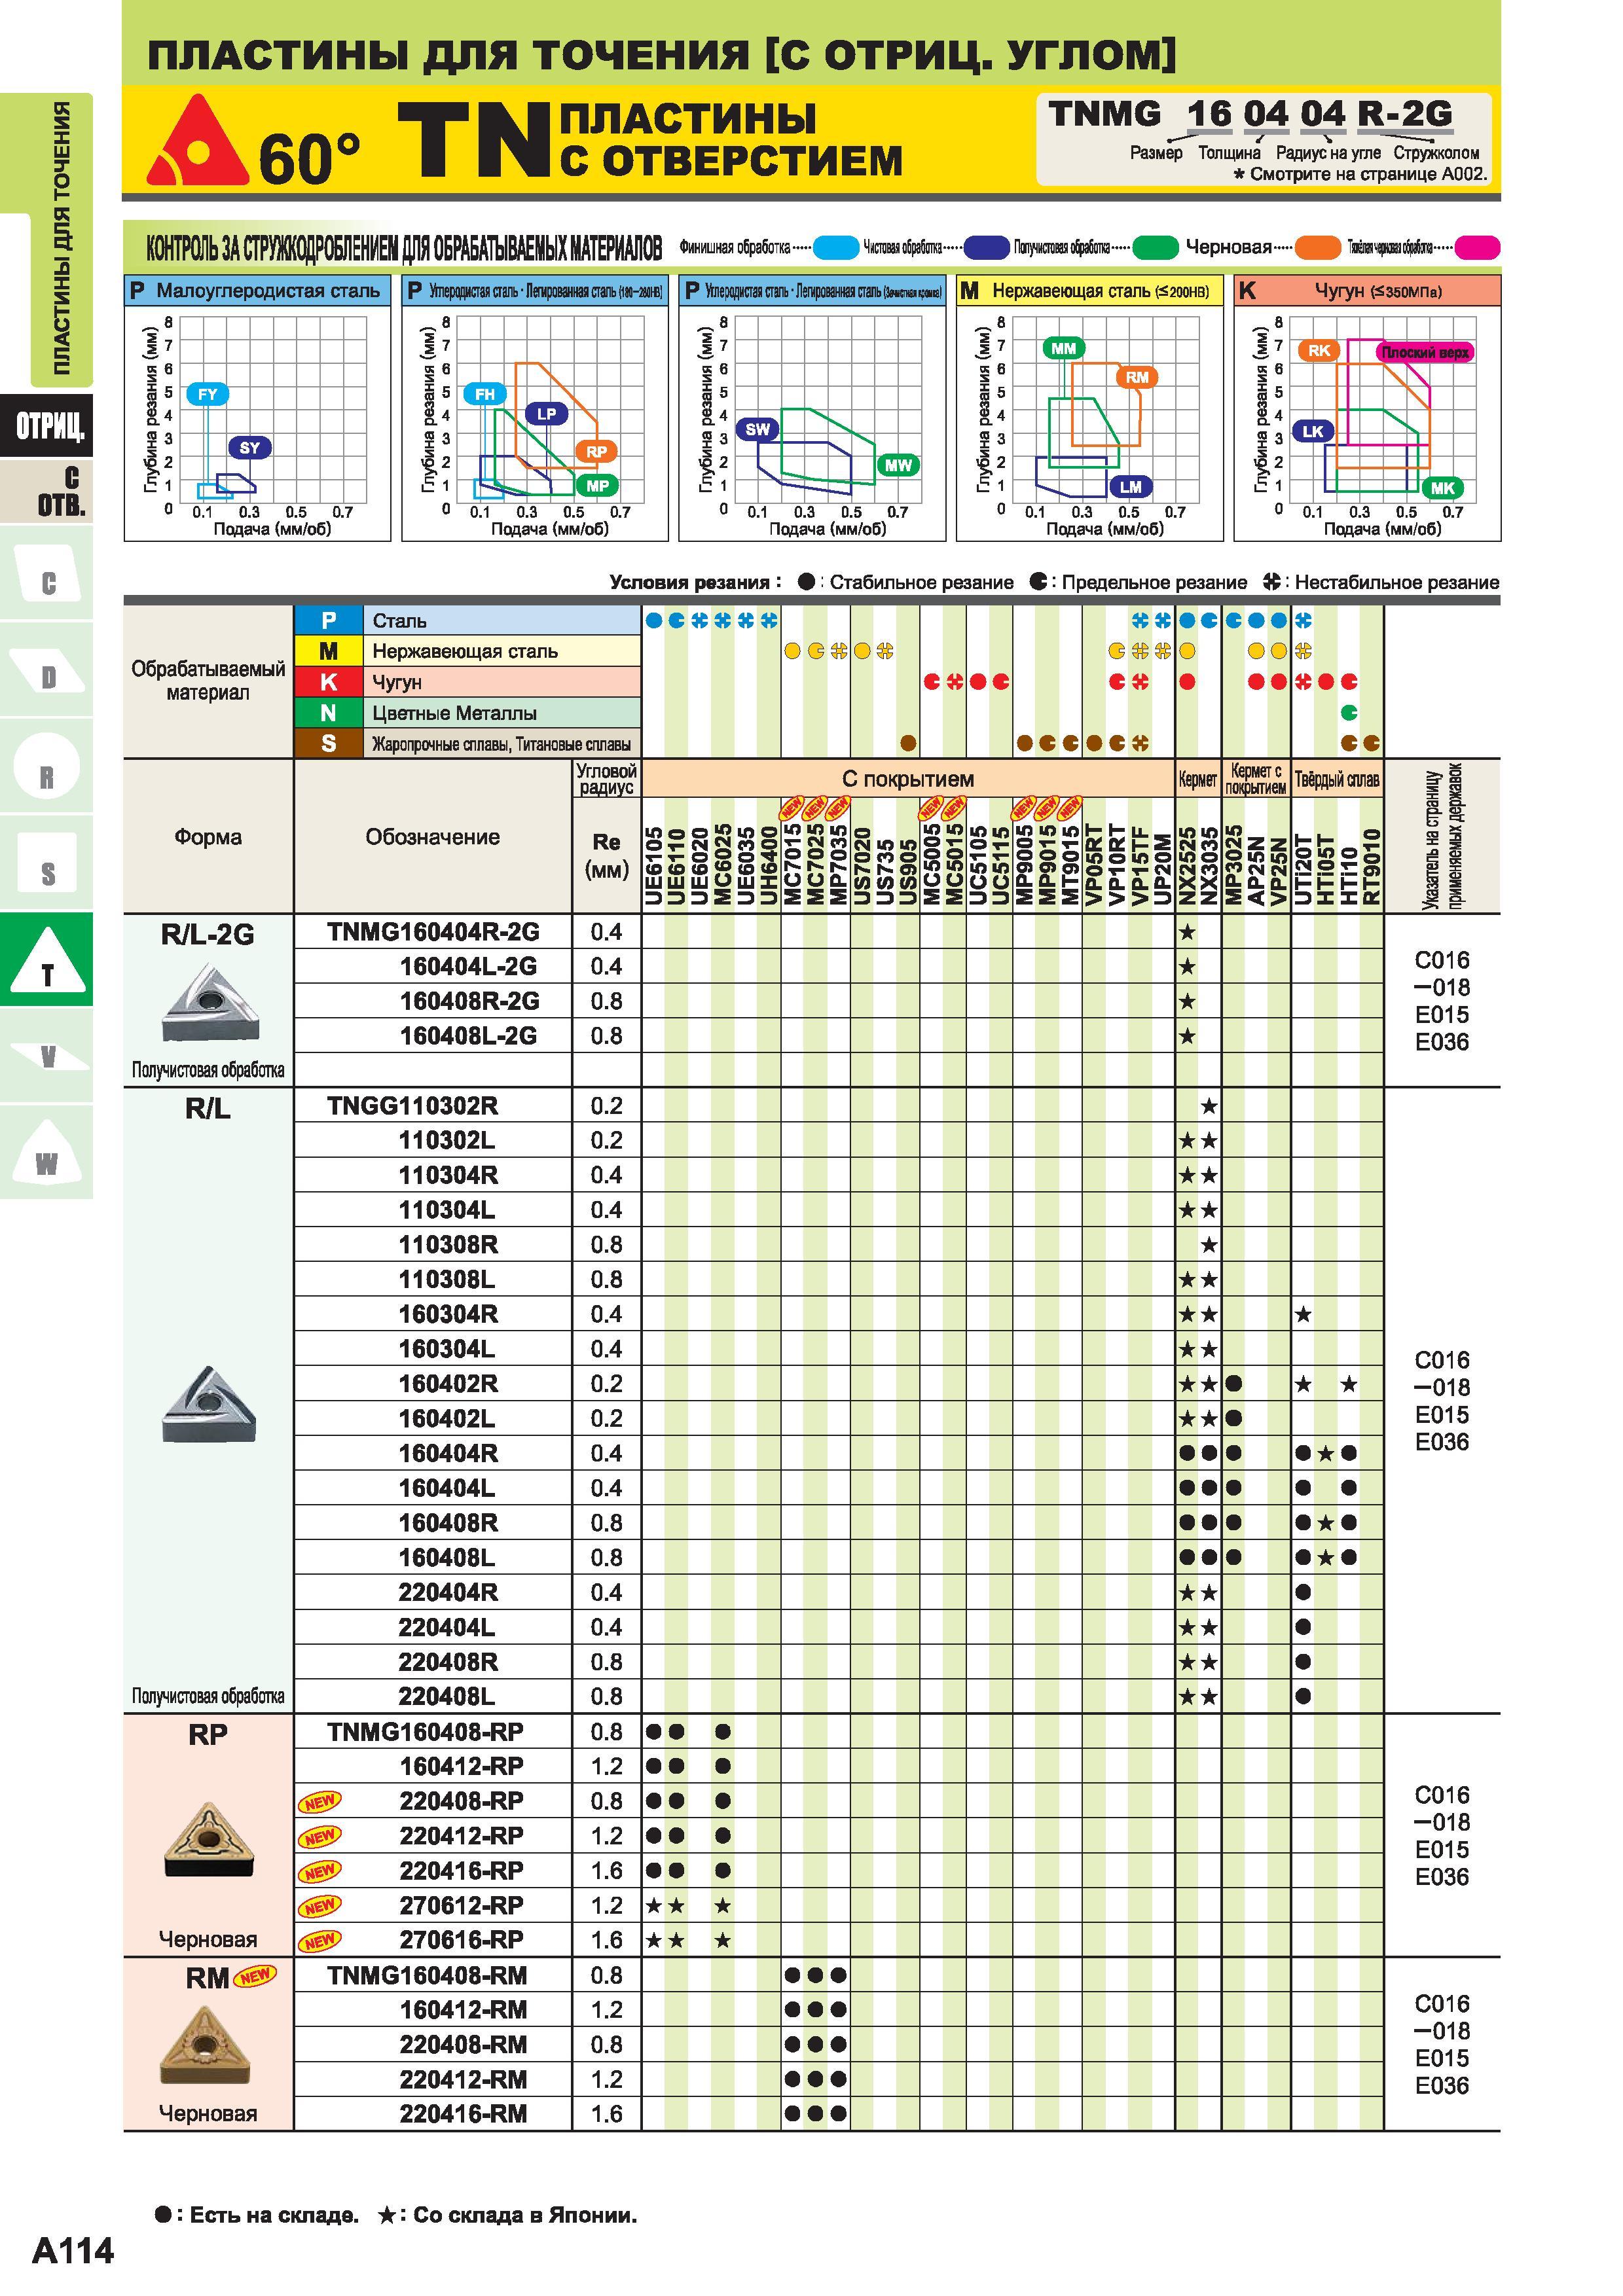Click the designation 220416-RM
The width and height of the screenshot is (1623, 2296).
click(463, 2115)
